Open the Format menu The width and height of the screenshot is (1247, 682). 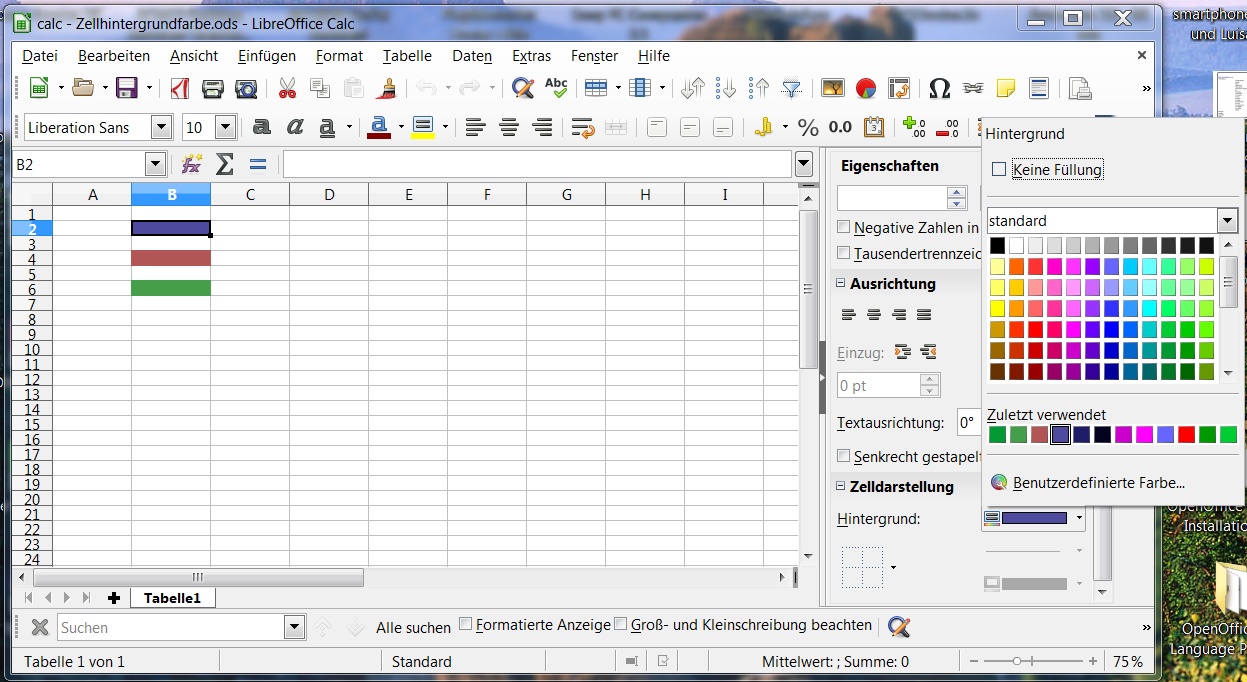coord(339,56)
